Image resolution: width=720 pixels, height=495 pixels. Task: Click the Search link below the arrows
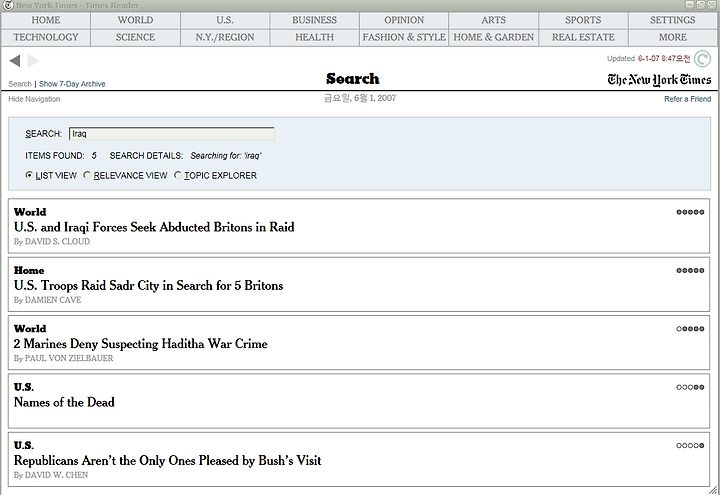pos(20,84)
